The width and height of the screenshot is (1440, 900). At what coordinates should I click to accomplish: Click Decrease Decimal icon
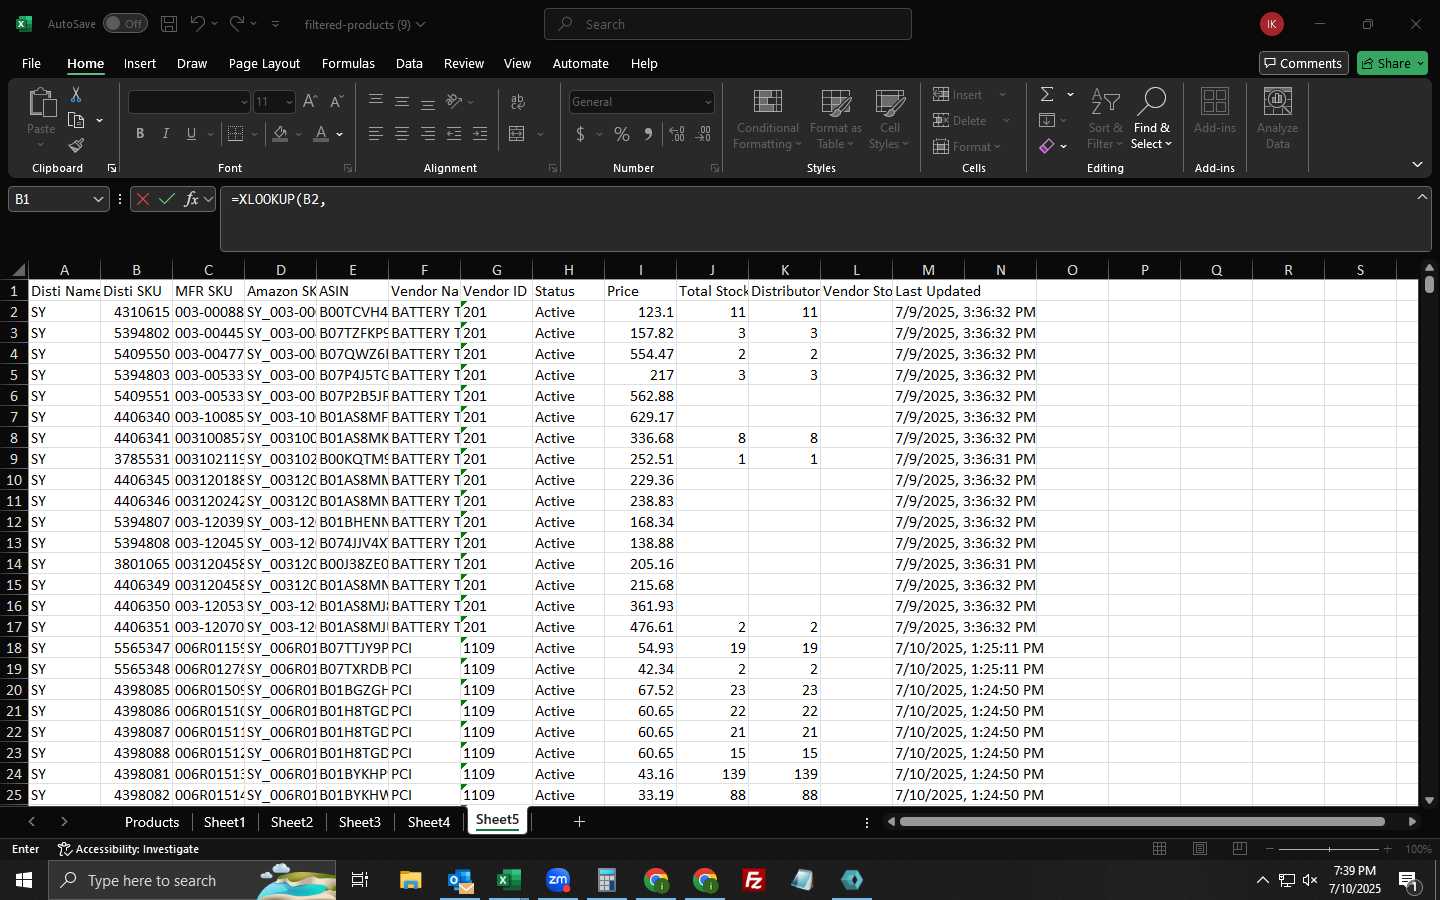click(703, 134)
